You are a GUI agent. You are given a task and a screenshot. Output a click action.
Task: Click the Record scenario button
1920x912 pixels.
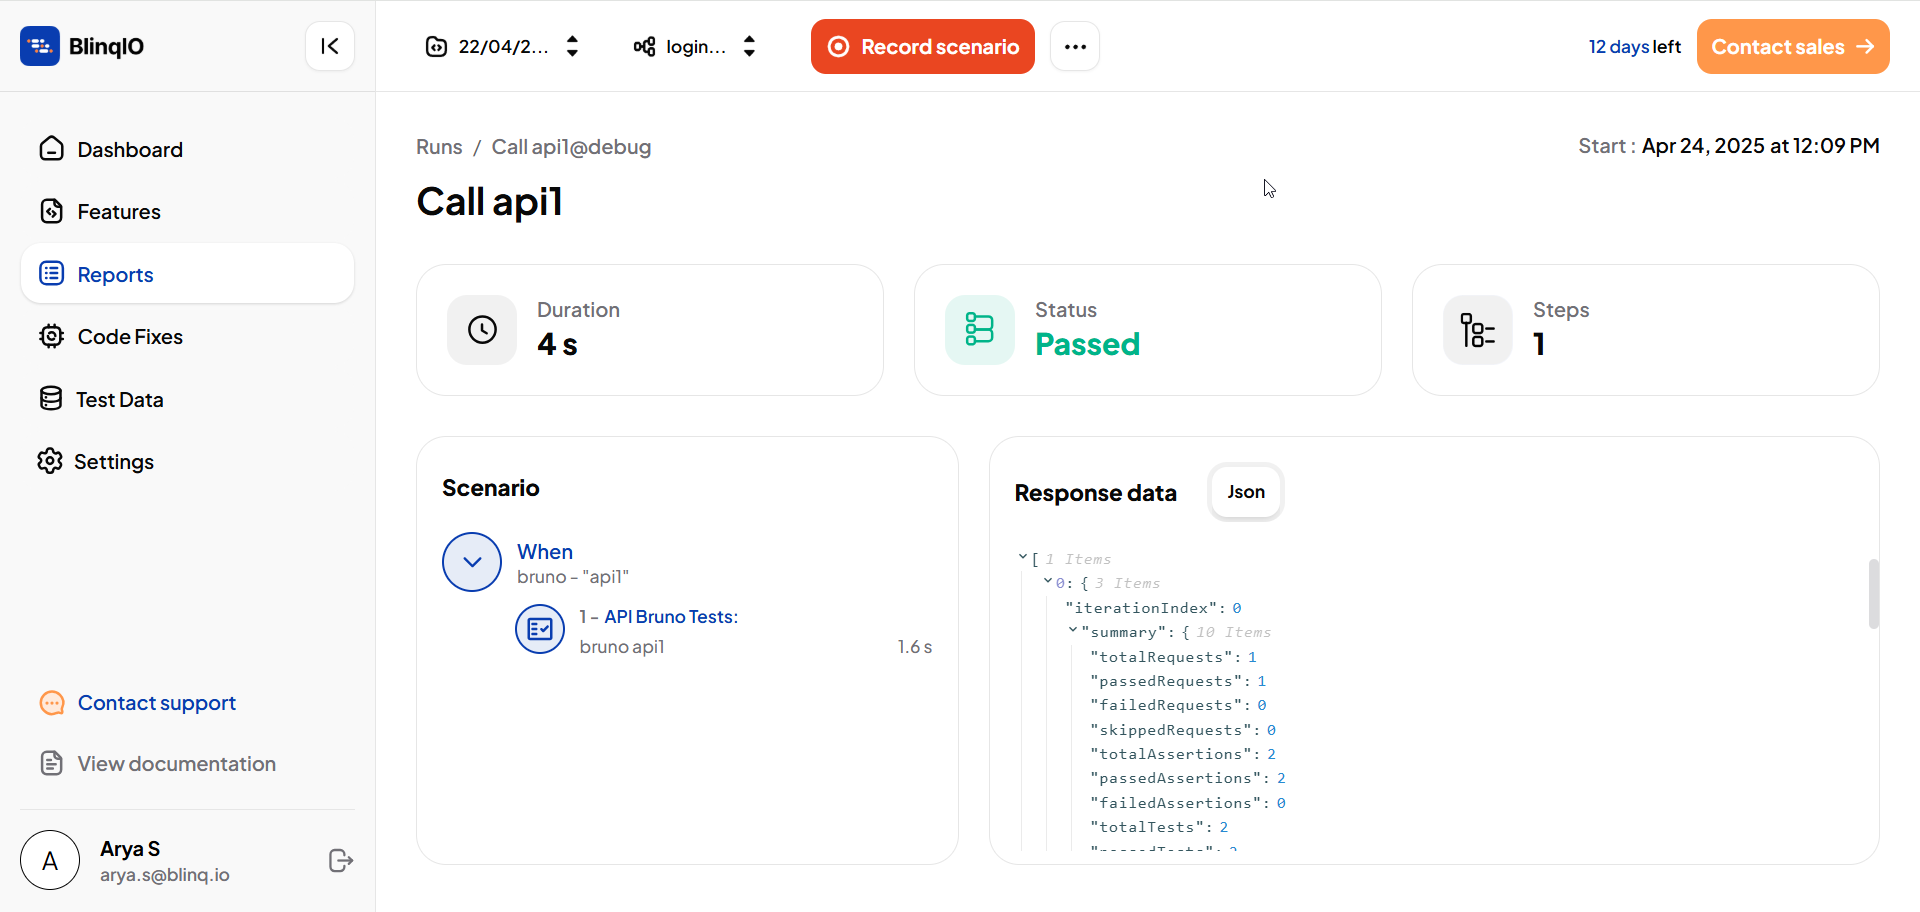[x=922, y=46]
